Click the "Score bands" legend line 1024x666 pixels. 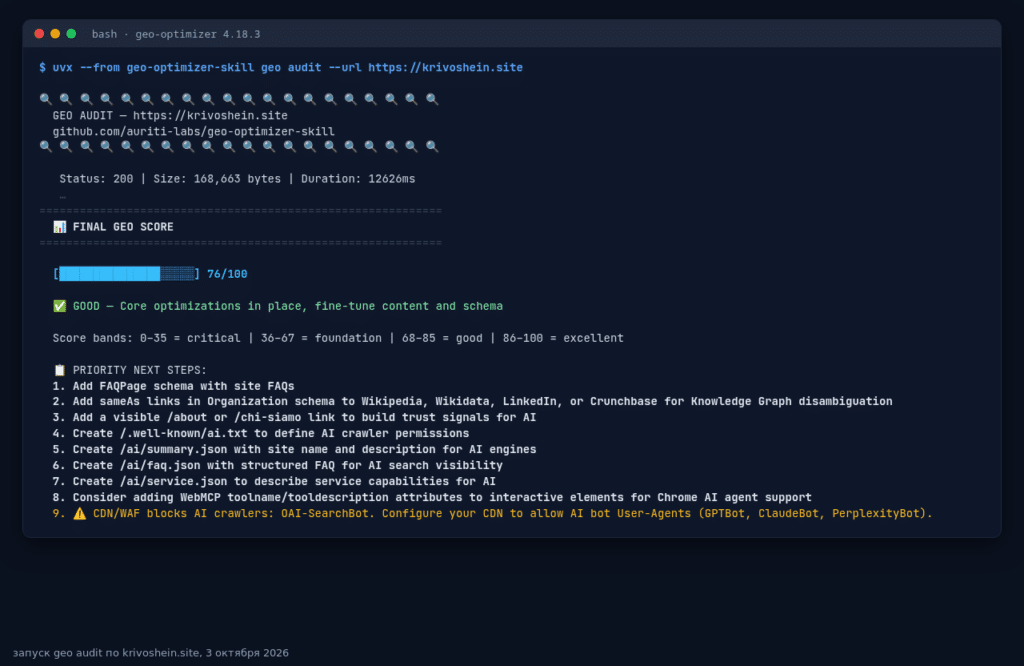[x=338, y=338]
